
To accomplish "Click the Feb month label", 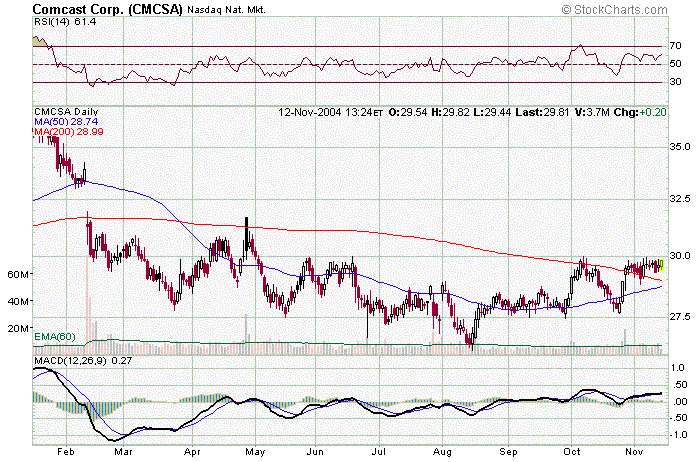I will [x=66, y=452].
